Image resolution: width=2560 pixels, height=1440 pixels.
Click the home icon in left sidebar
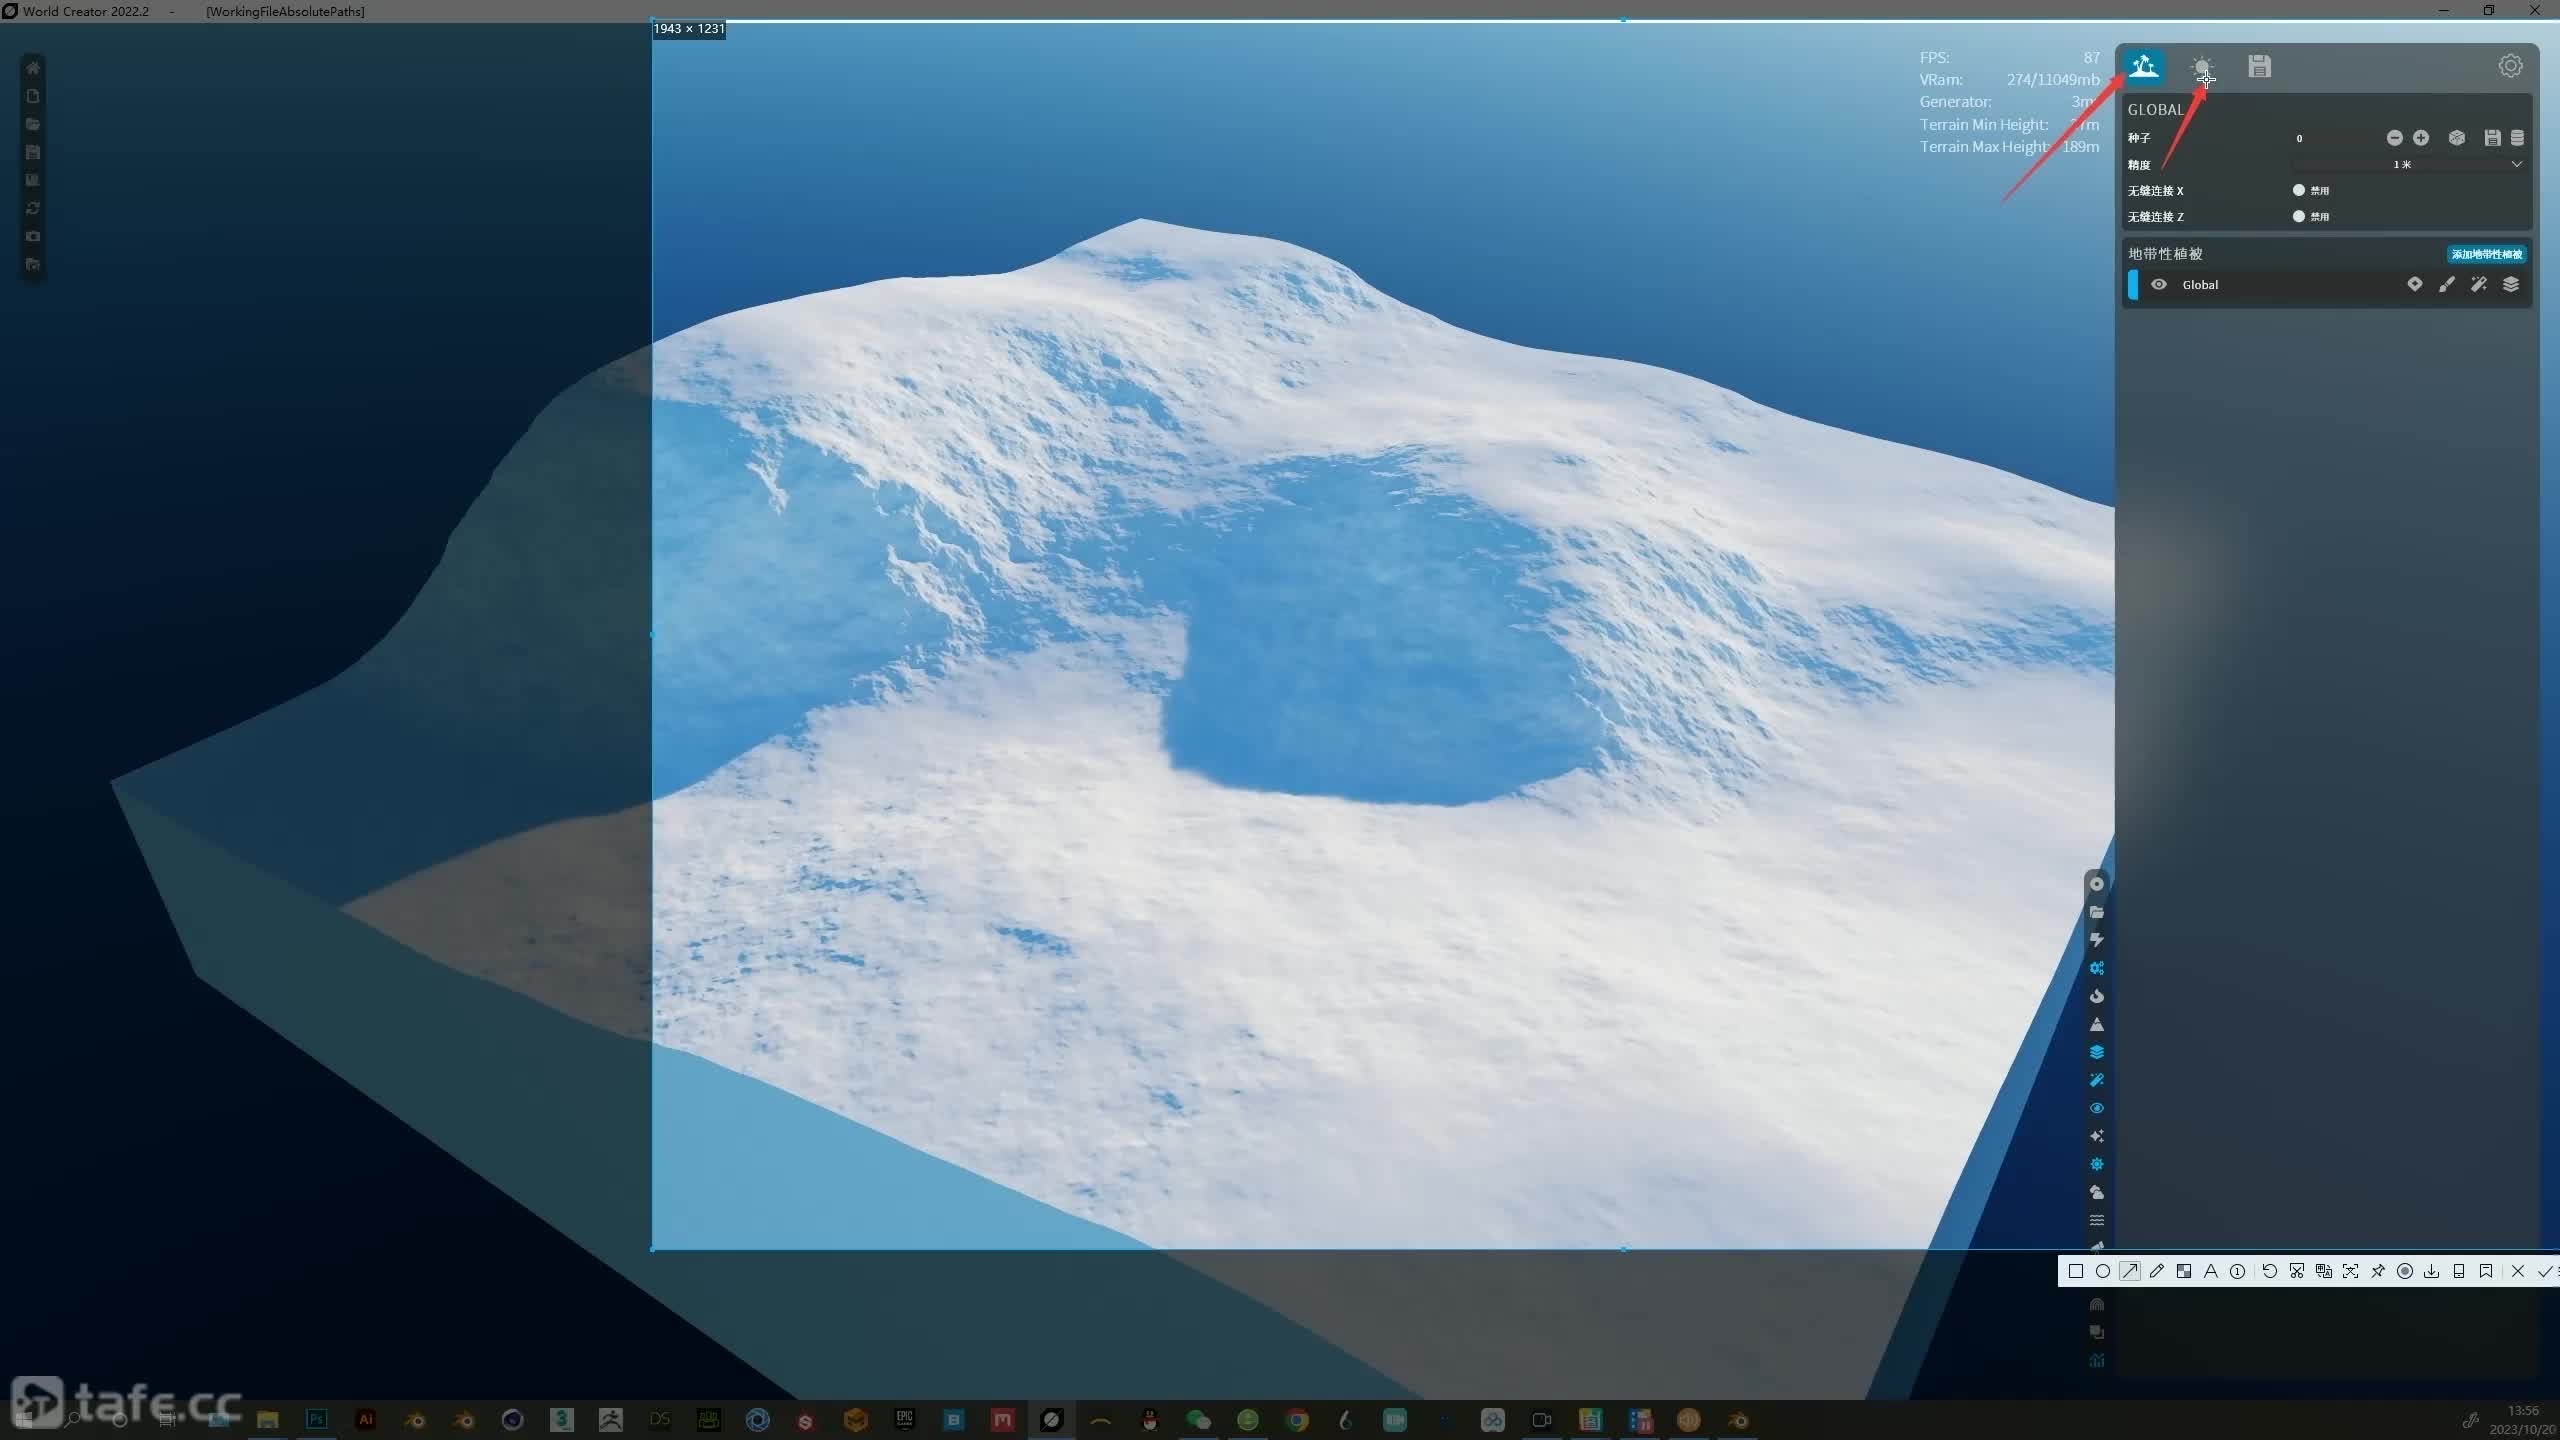click(x=33, y=68)
